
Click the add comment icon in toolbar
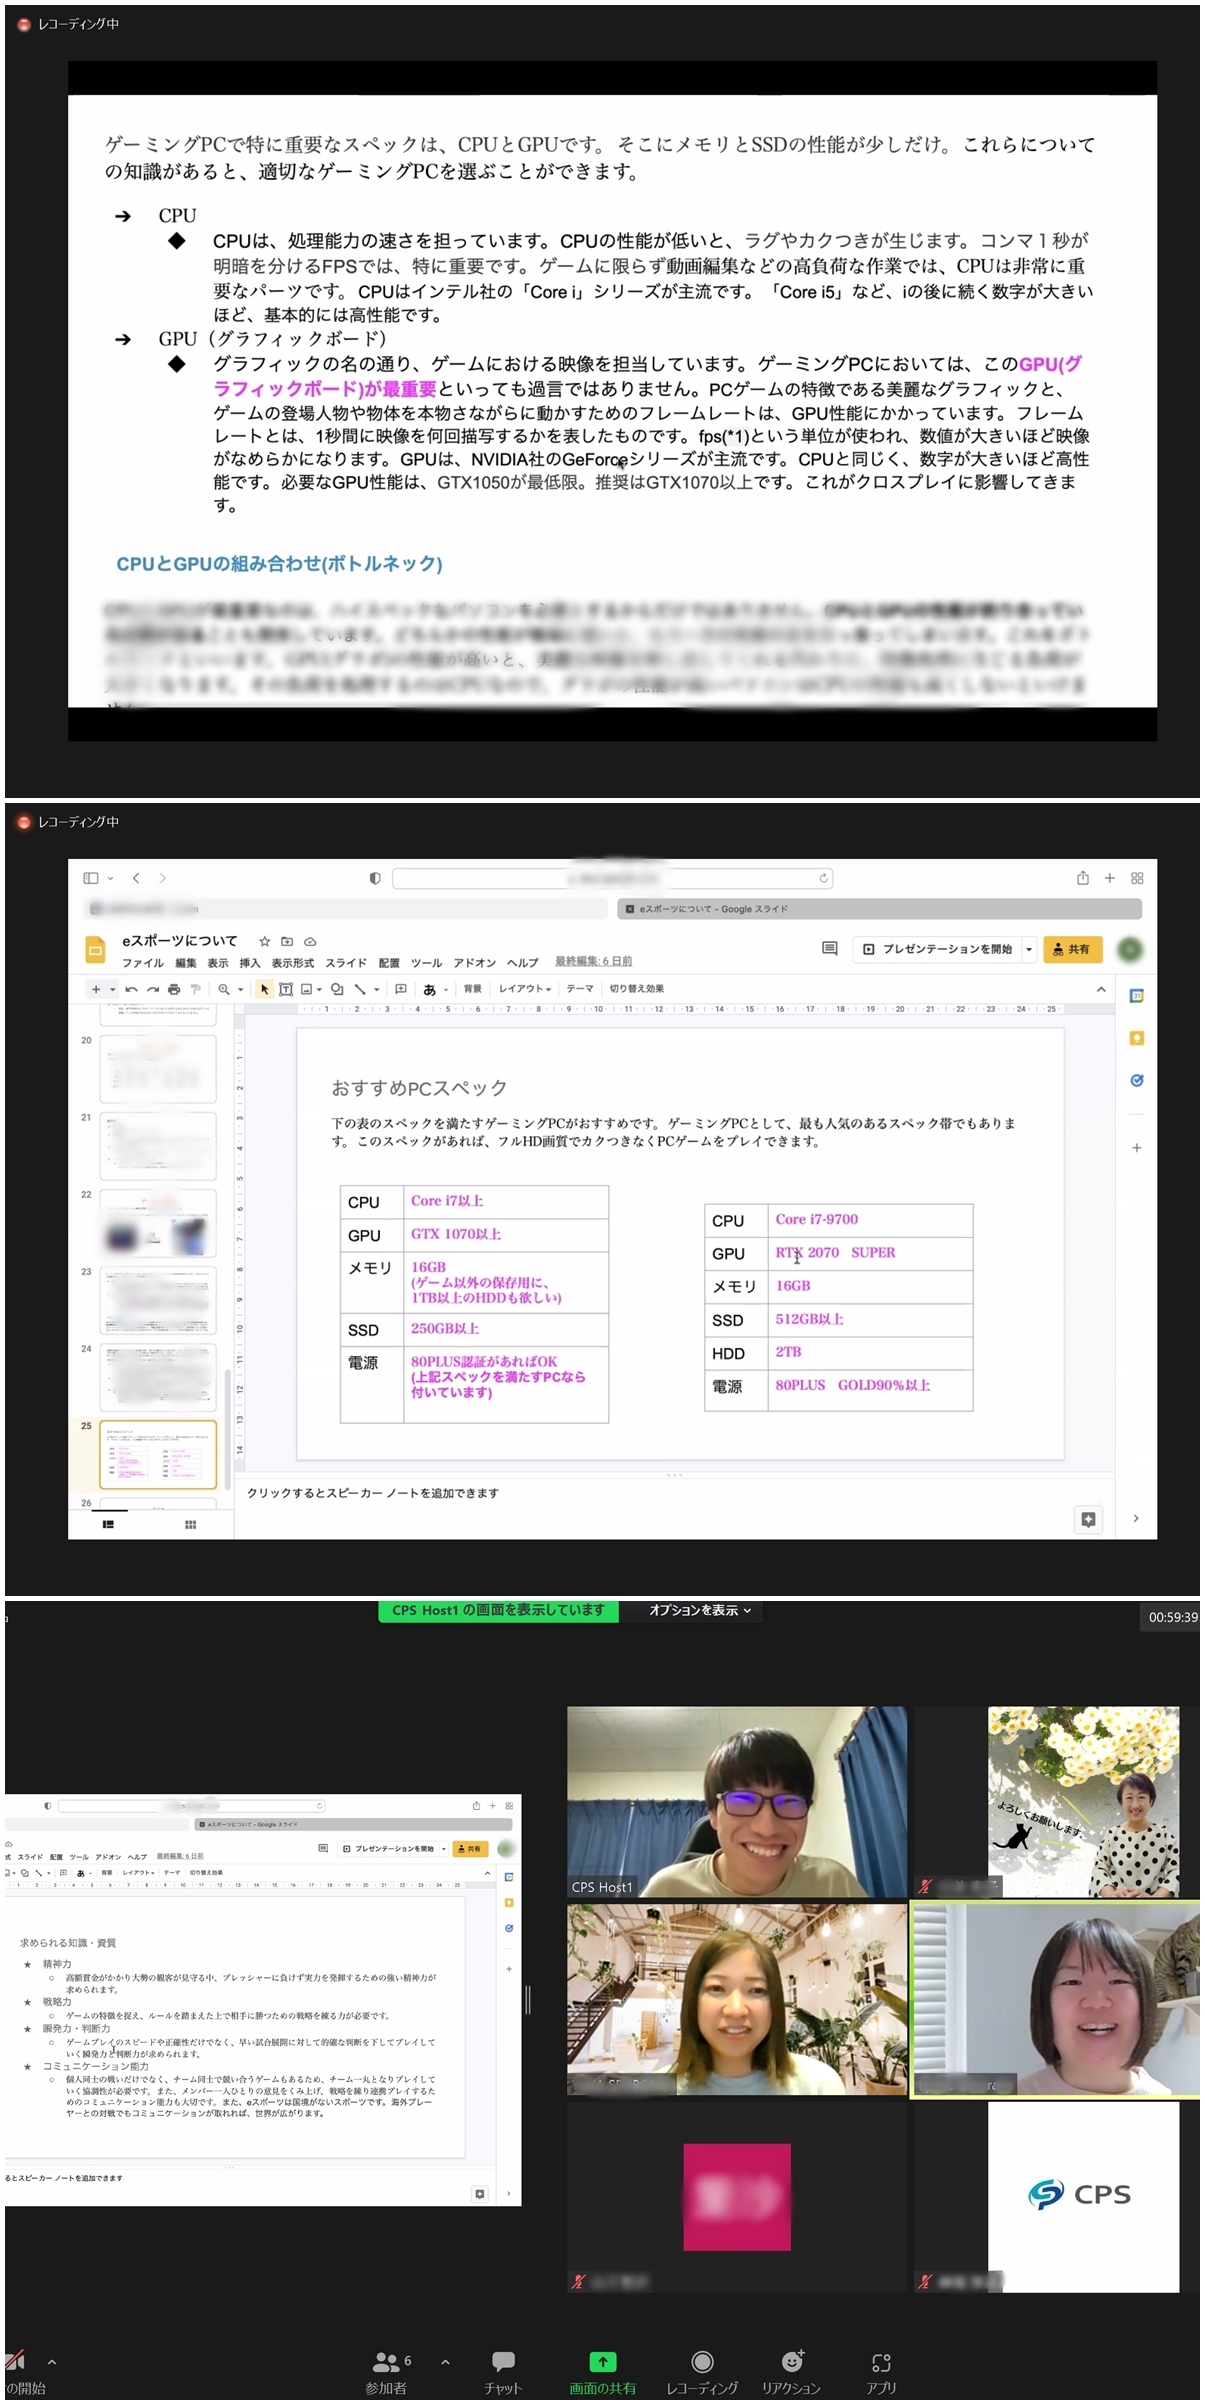[400, 989]
